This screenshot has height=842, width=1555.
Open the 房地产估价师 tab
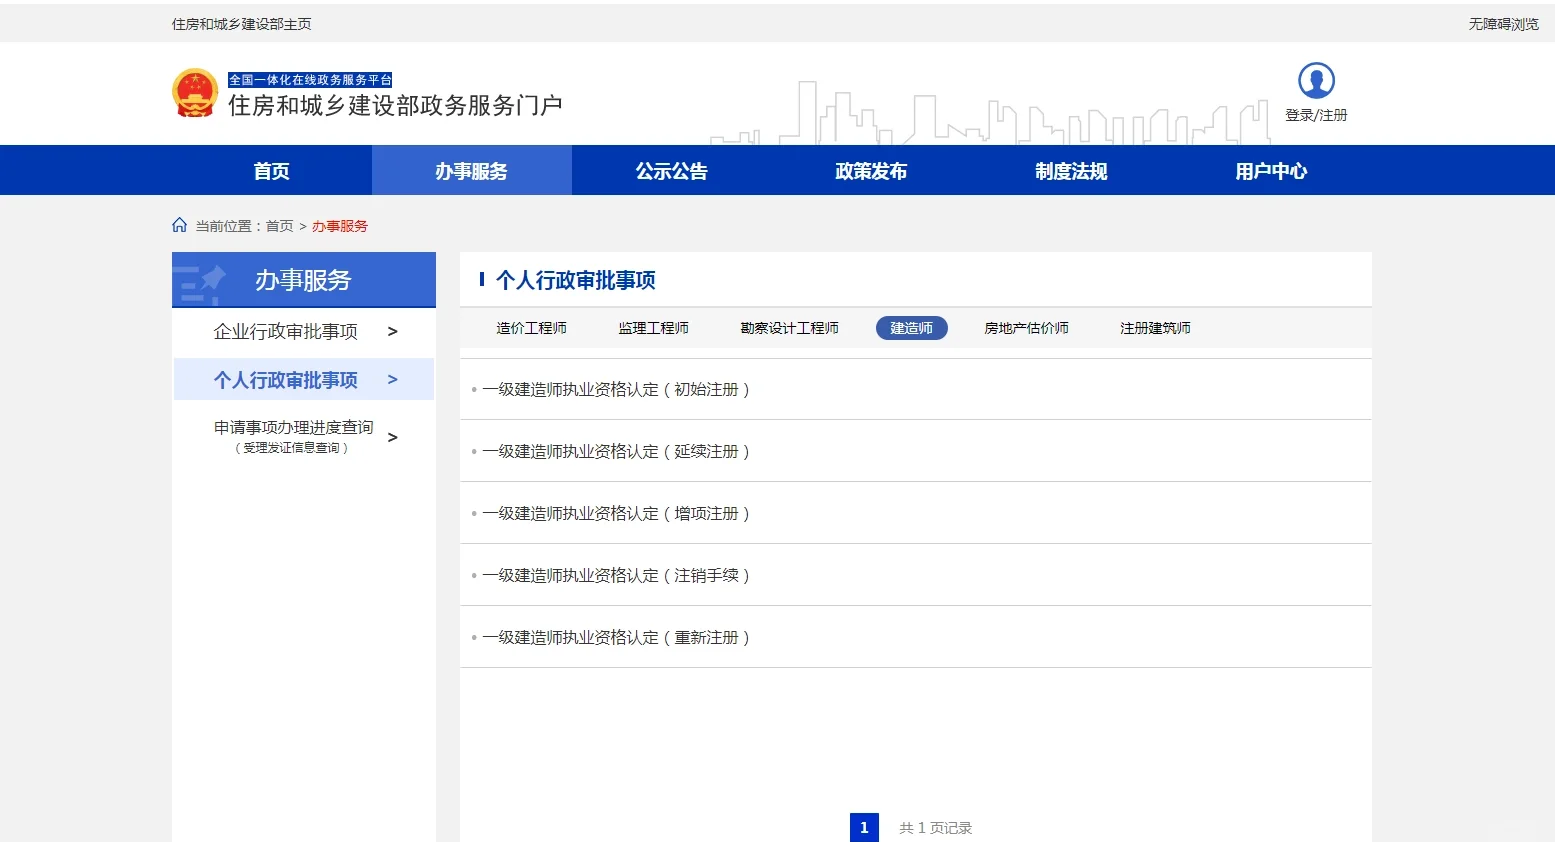pyautogui.click(x=1026, y=327)
